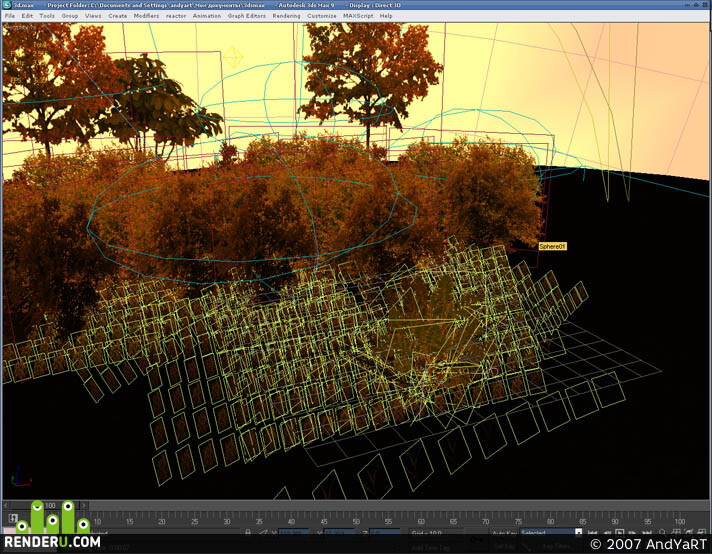Image resolution: width=712 pixels, height=554 pixels.
Task: Click the time slider left arrow
Action: (5, 505)
